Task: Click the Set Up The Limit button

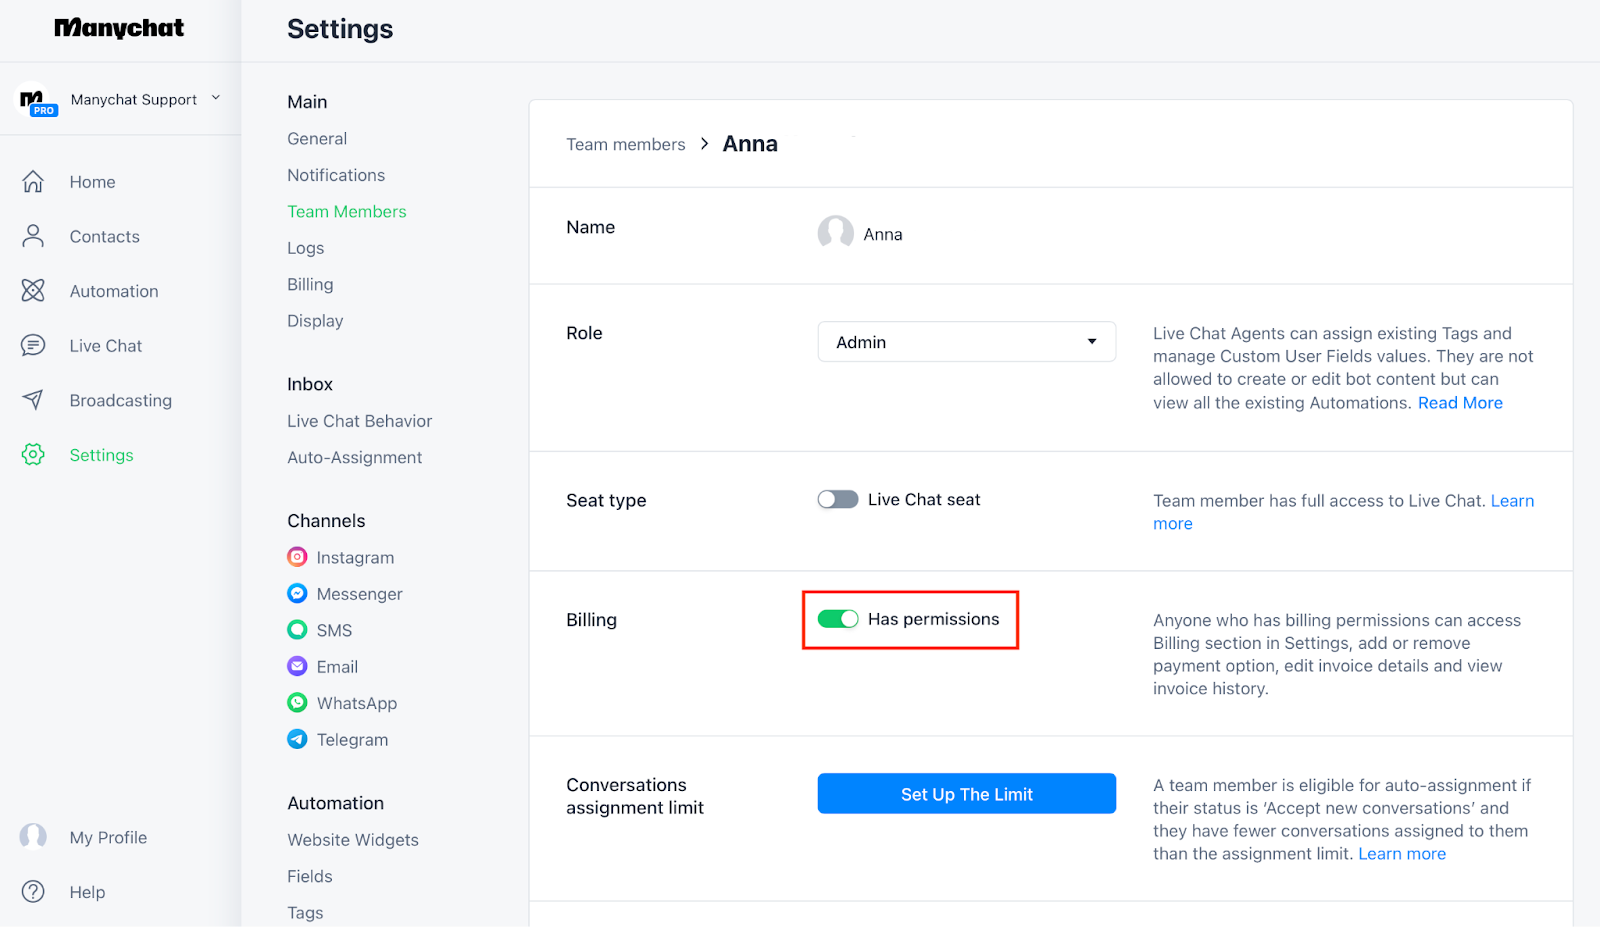Action: click(966, 794)
